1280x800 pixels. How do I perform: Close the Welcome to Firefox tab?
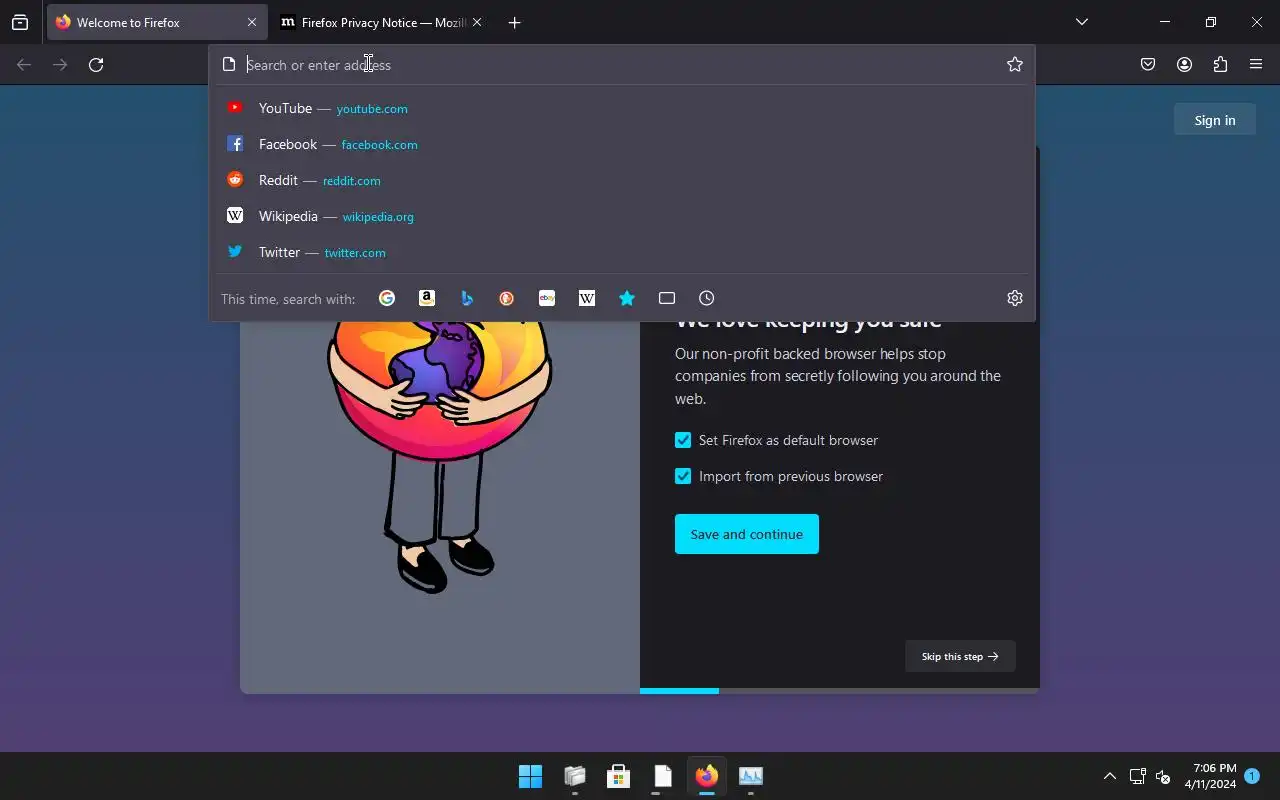251,22
